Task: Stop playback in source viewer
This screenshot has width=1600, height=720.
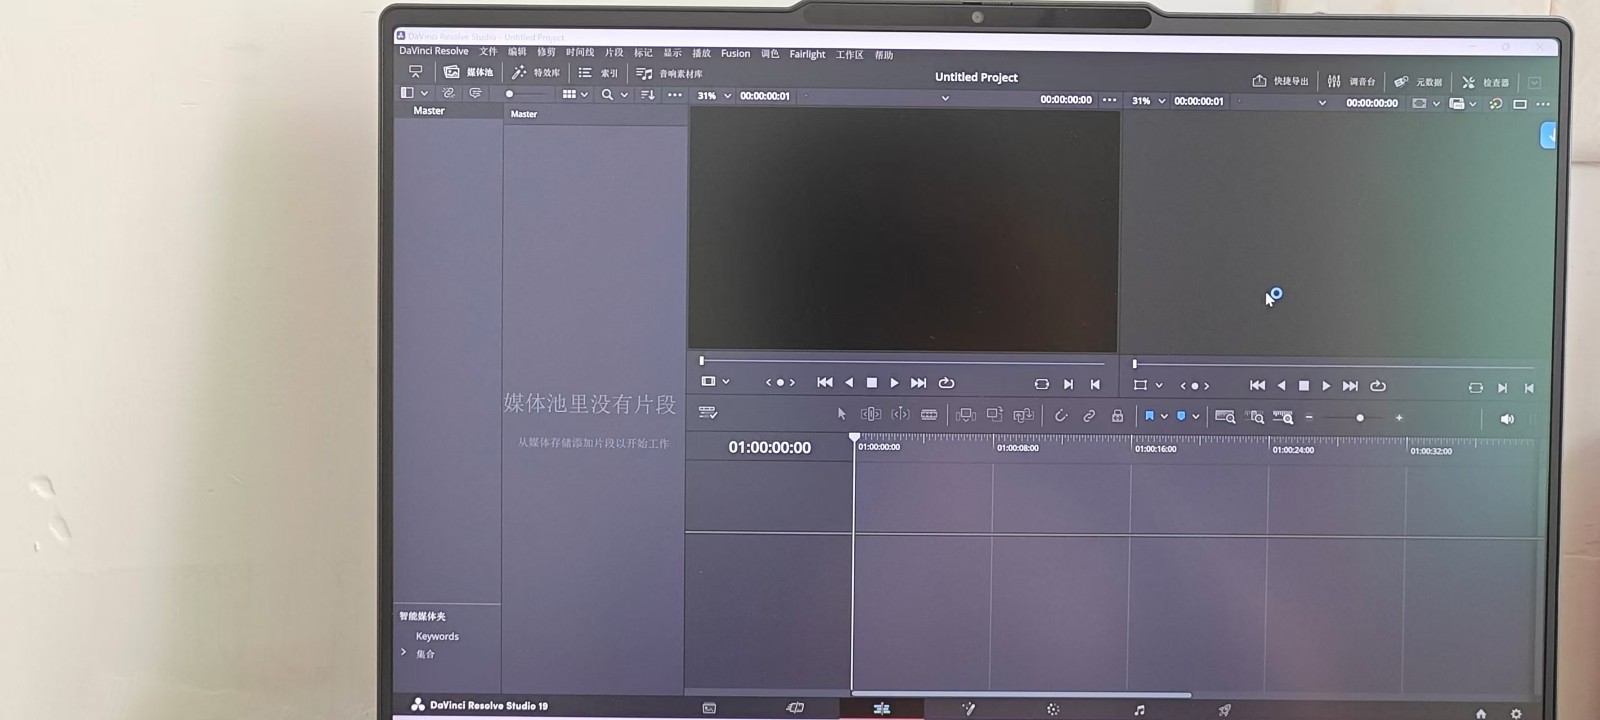Action: pos(872,383)
